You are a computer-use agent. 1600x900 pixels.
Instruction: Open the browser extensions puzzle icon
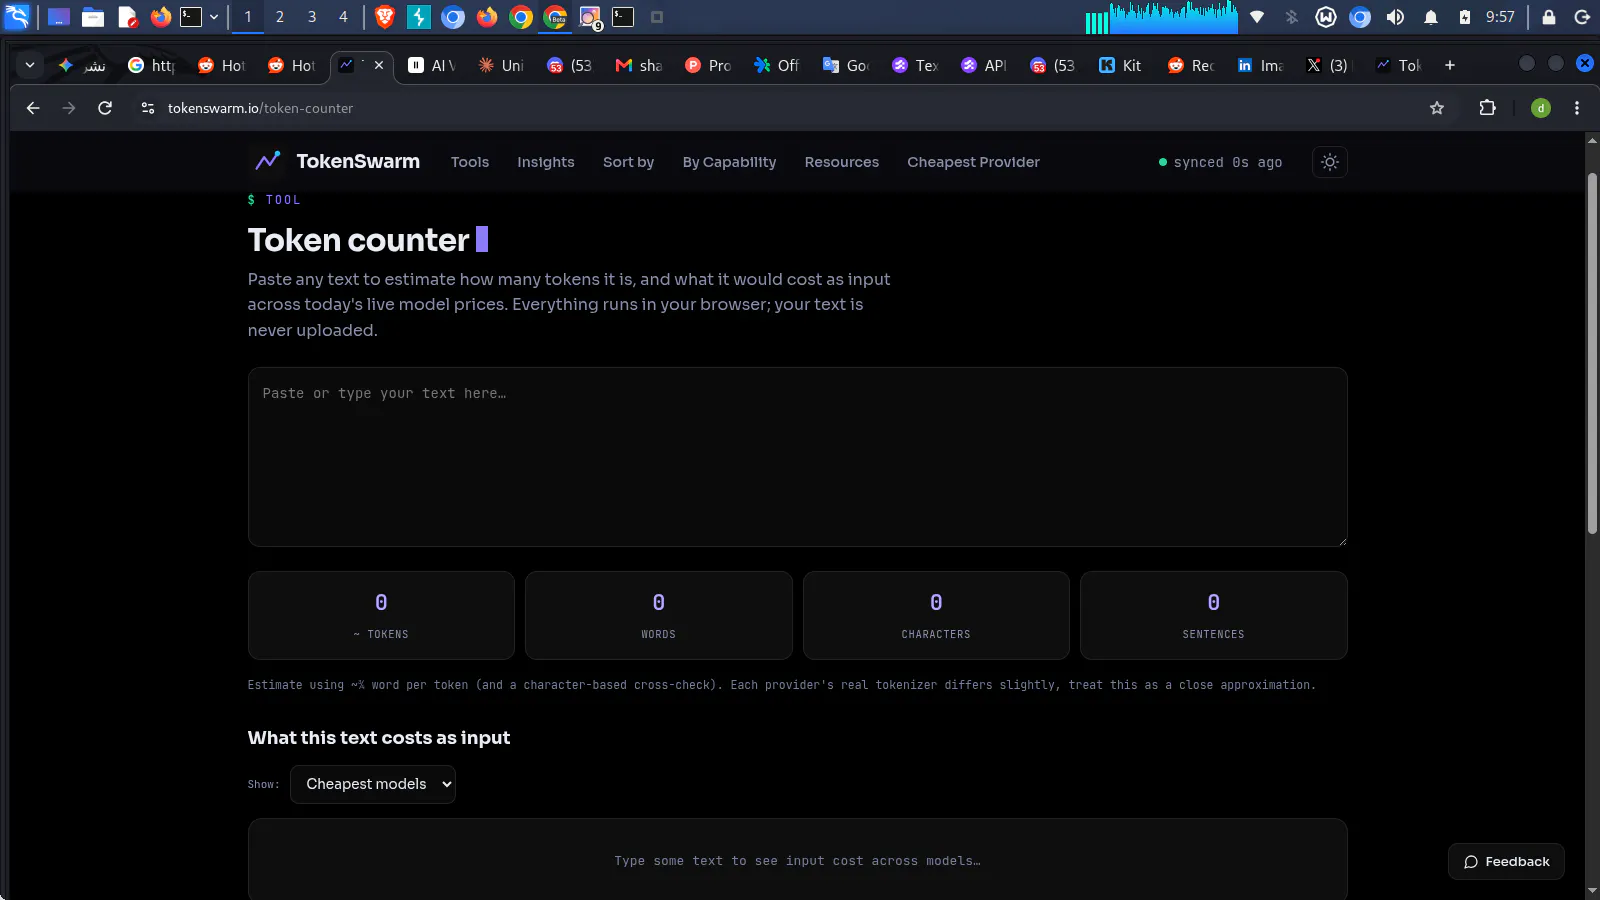click(x=1487, y=108)
